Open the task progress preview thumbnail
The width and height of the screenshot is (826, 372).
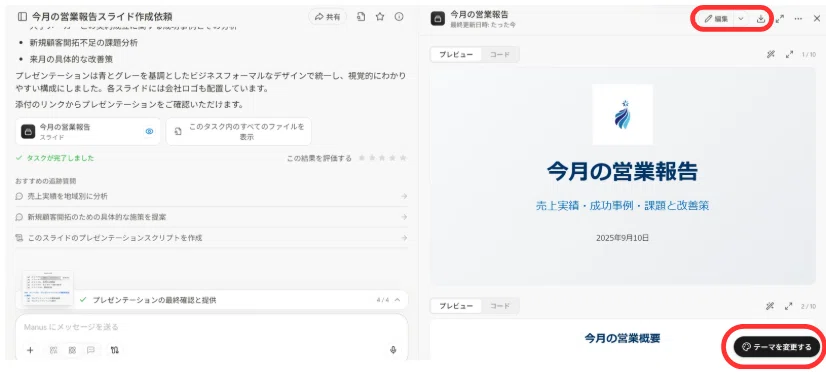pos(48,288)
